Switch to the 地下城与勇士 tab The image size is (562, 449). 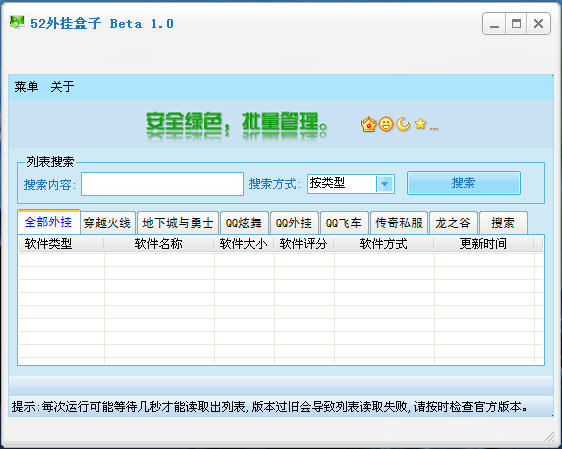point(178,223)
